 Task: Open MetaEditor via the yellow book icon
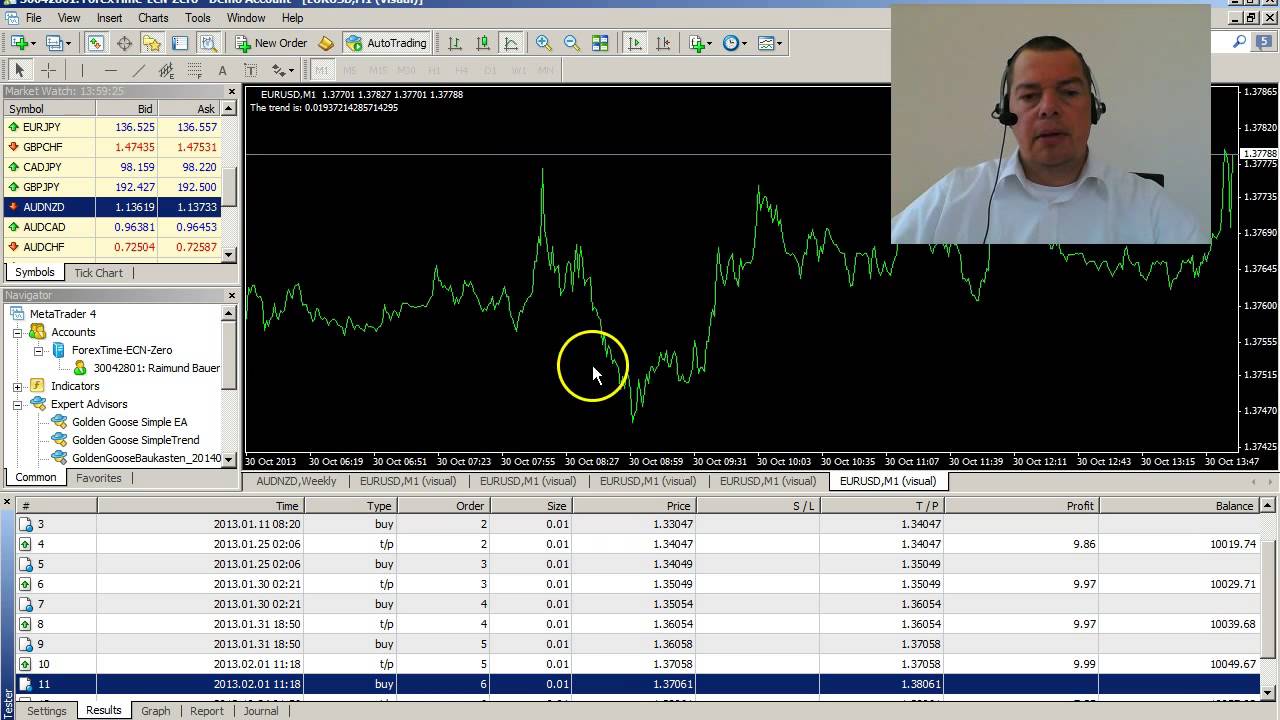point(325,43)
